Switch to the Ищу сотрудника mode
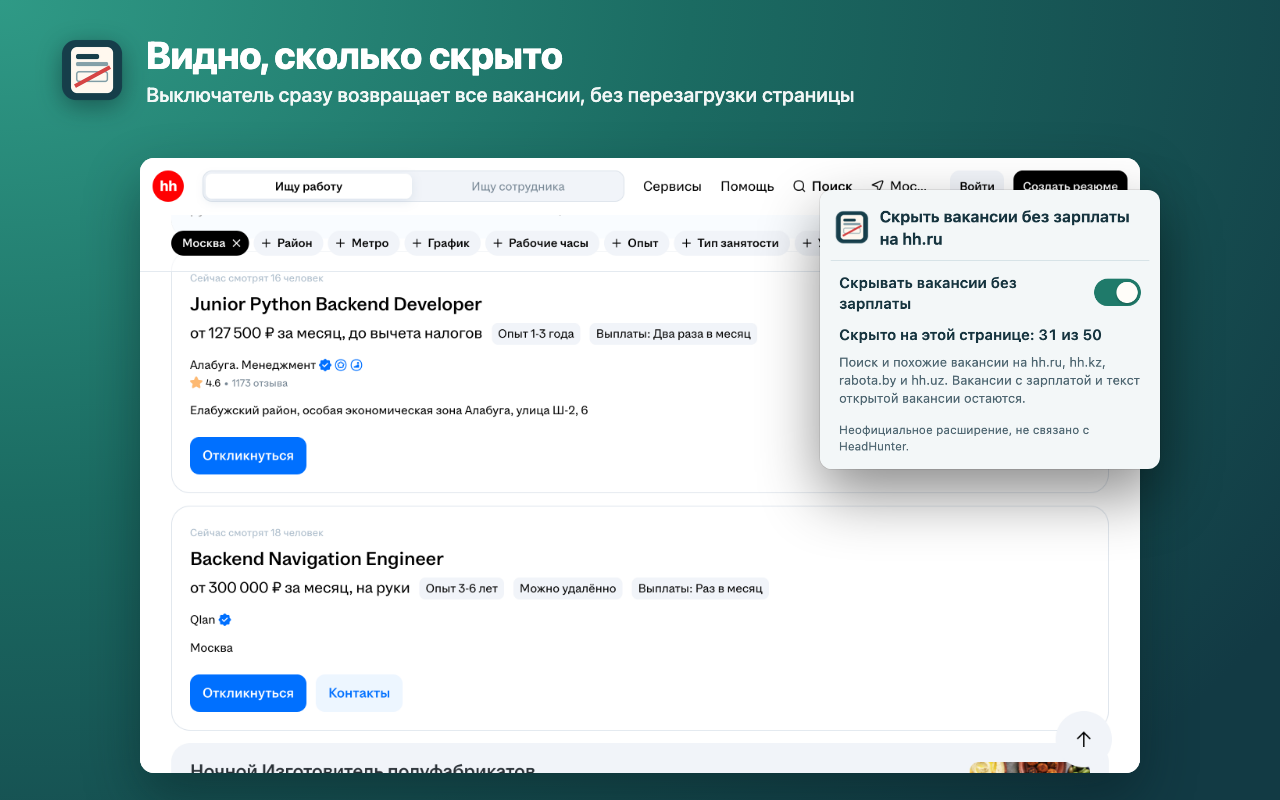 (518, 187)
